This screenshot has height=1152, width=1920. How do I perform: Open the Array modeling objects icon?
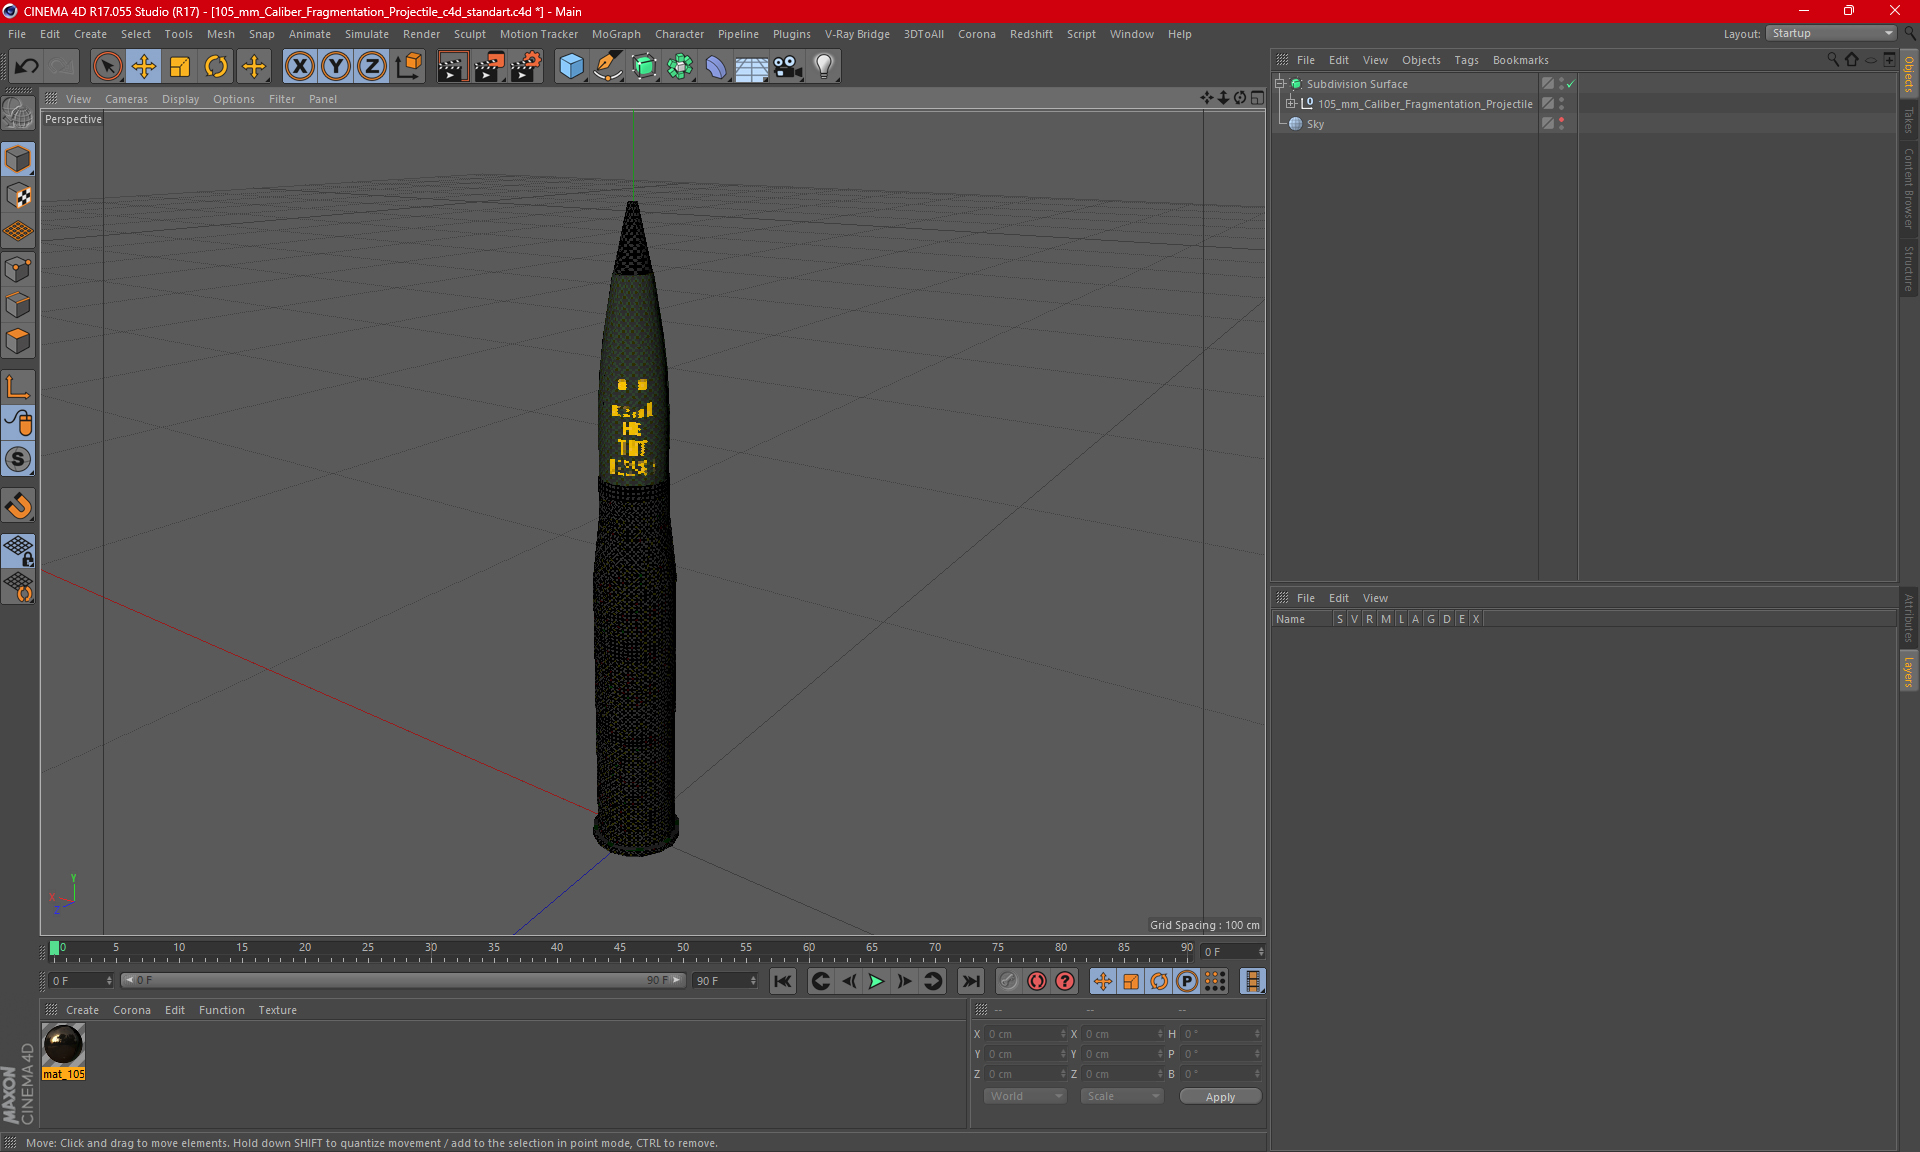click(x=680, y=67)
